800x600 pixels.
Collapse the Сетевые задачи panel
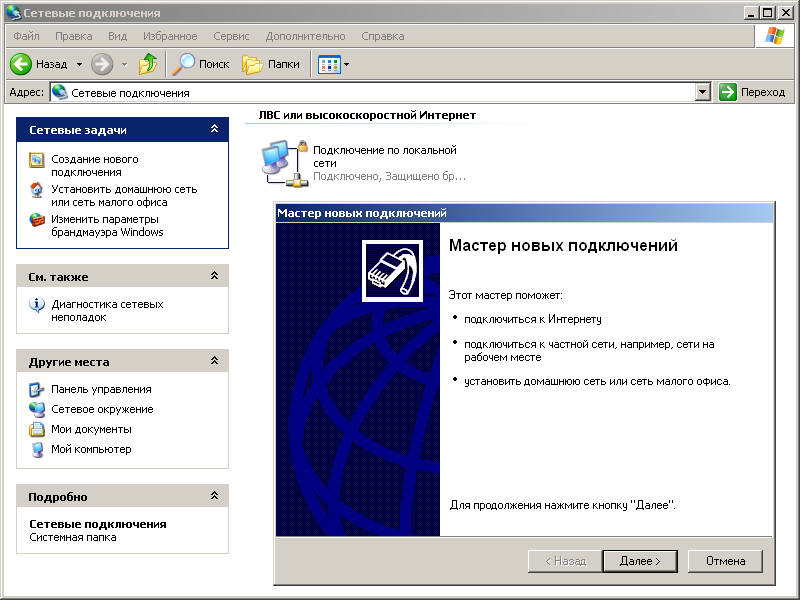point(213,129)
